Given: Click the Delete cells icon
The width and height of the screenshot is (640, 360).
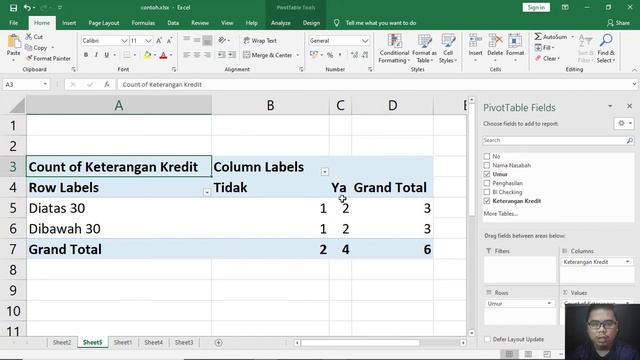Looking at the screenshot, I should tap(495, 41).
